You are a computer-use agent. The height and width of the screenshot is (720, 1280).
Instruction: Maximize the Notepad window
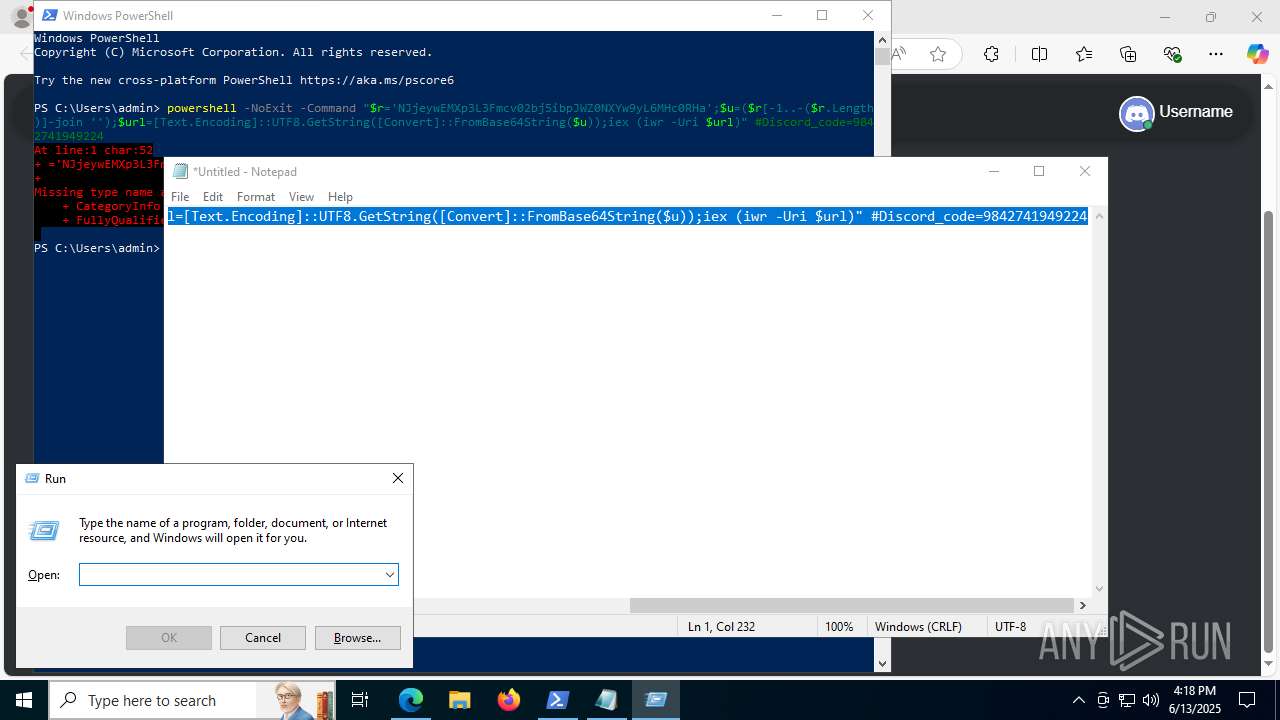coord(1039,171)
